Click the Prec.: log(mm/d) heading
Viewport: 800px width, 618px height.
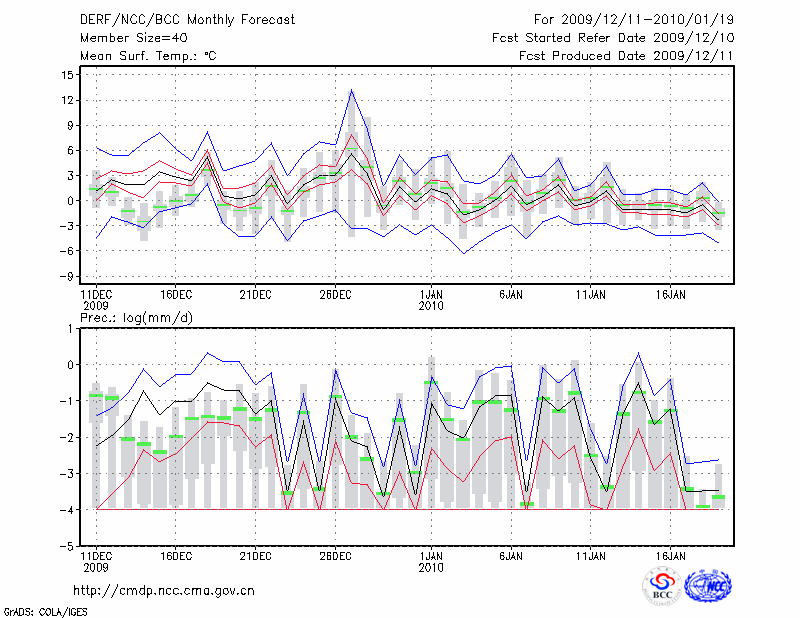pyautogui.click(x=143, y=318)
